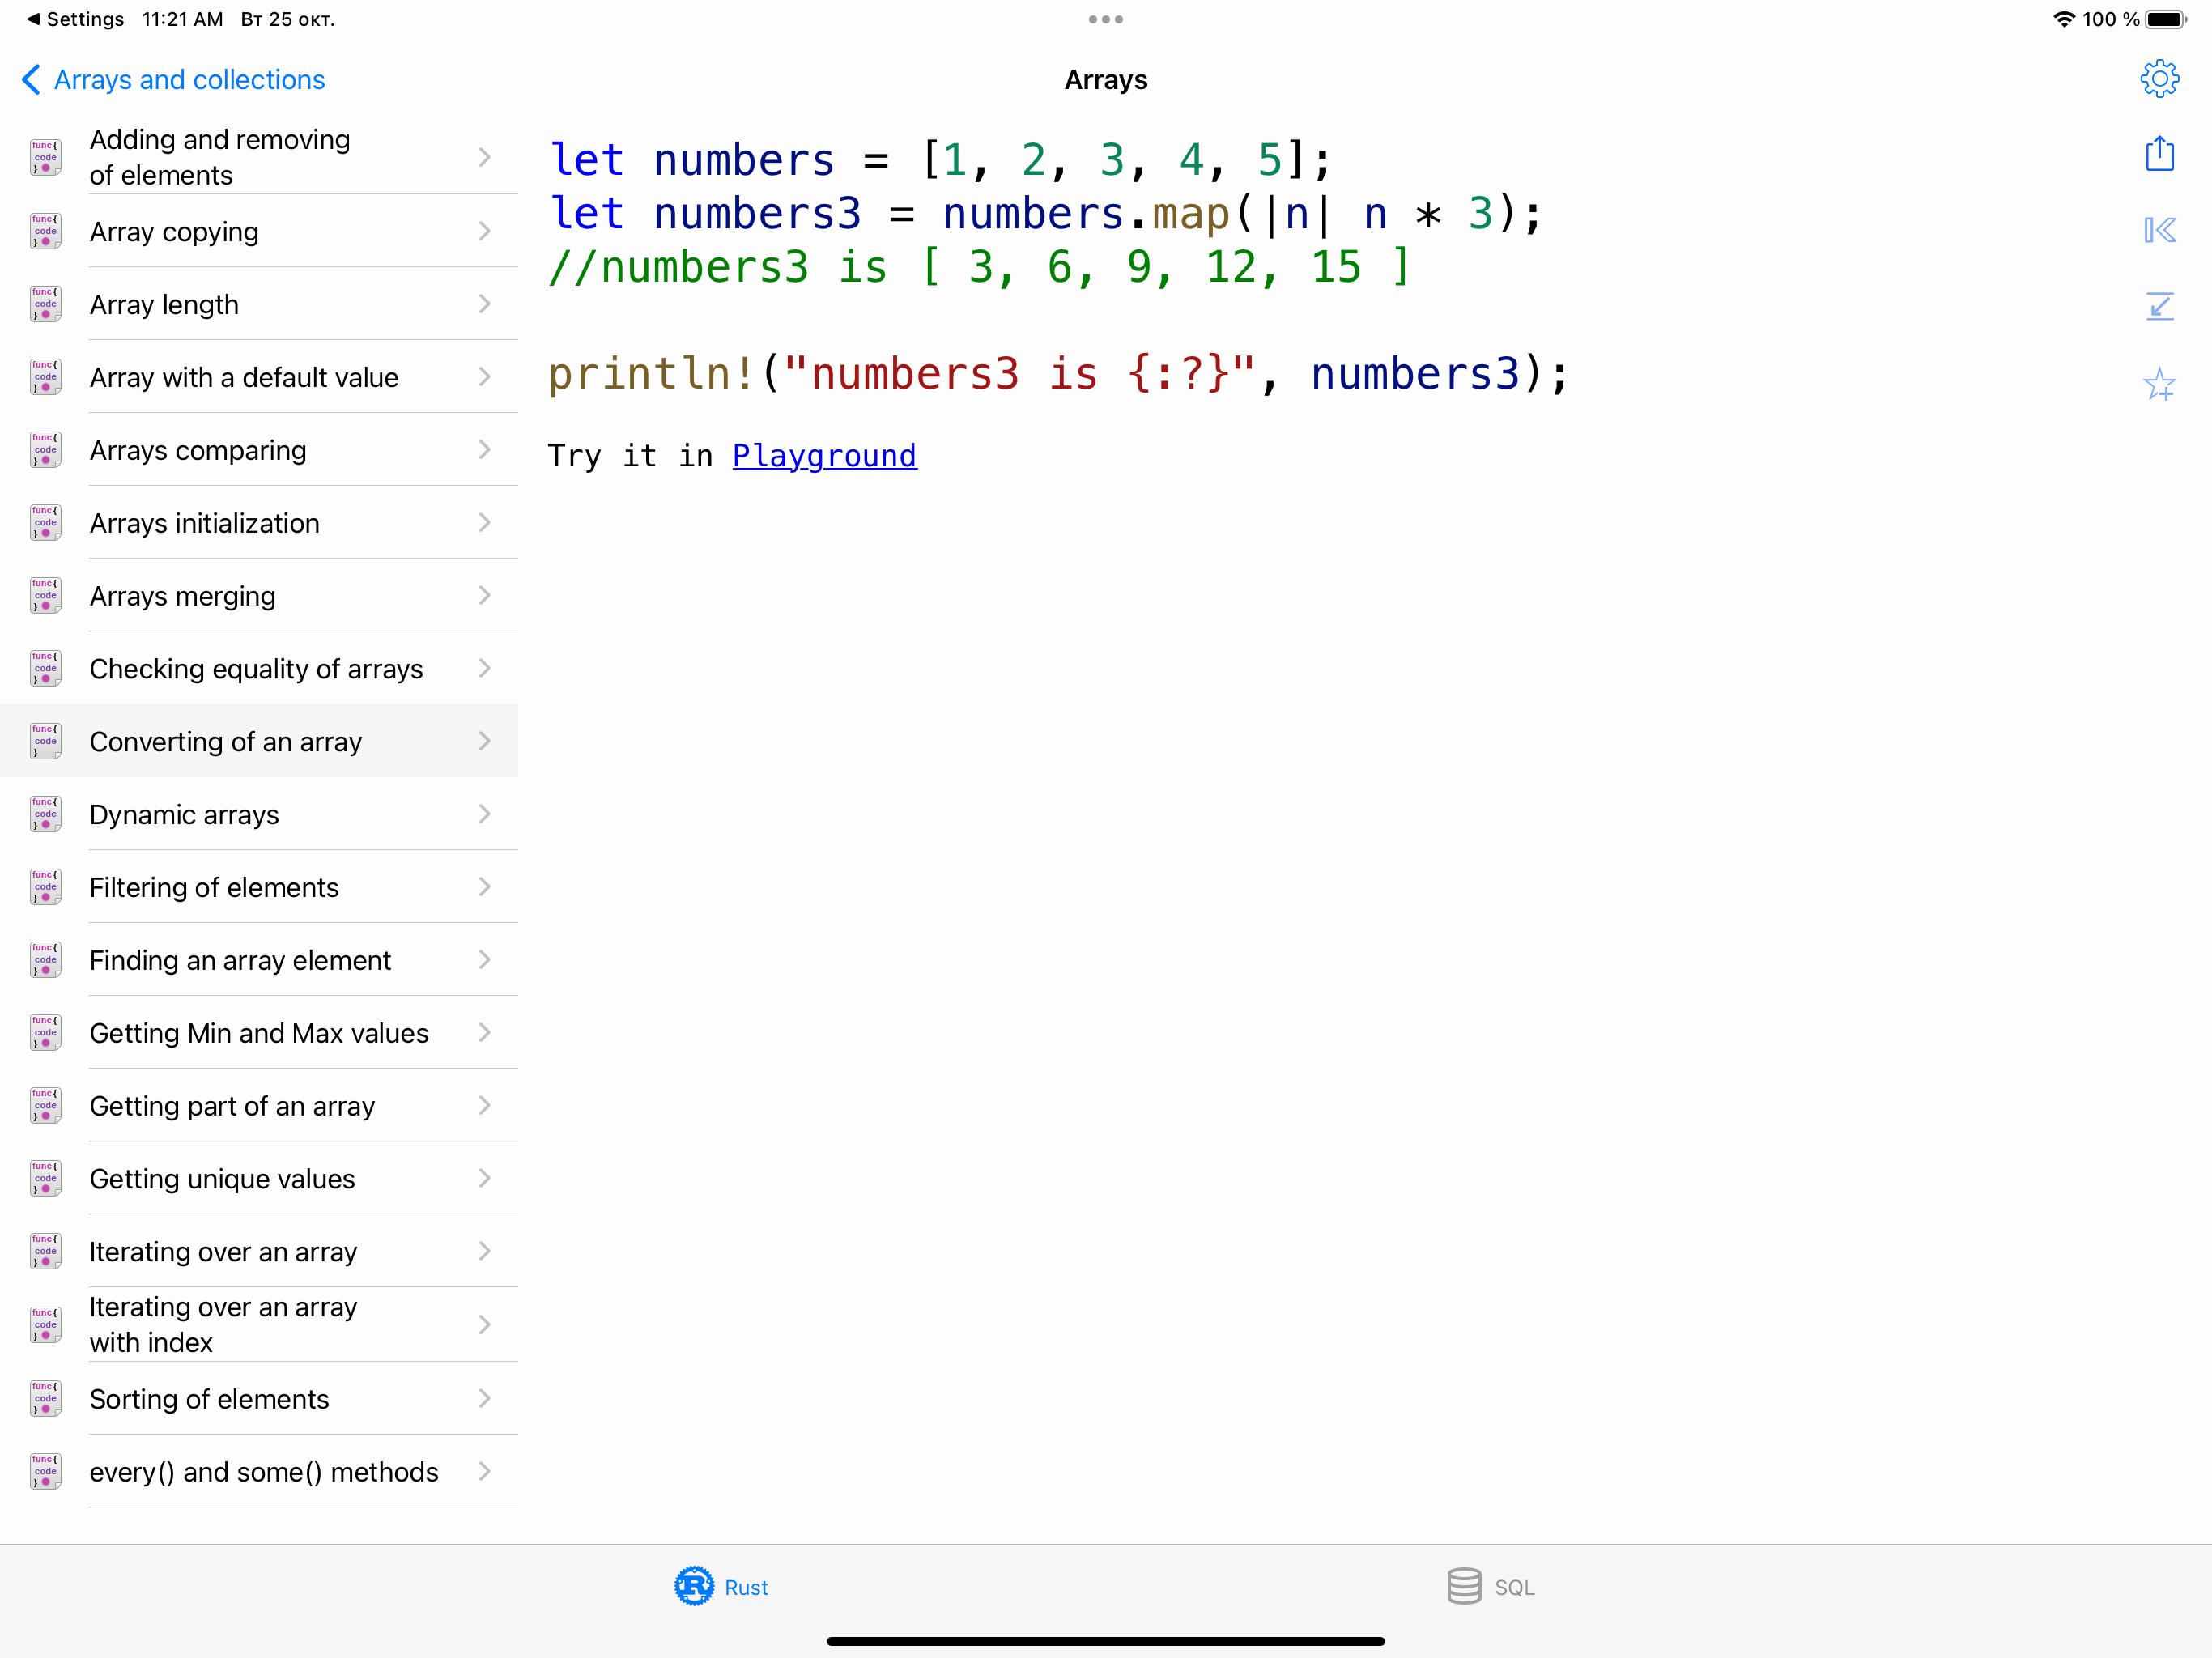Open the Playground link
Screen dimensions: 2212x1658
pos(824,456)
